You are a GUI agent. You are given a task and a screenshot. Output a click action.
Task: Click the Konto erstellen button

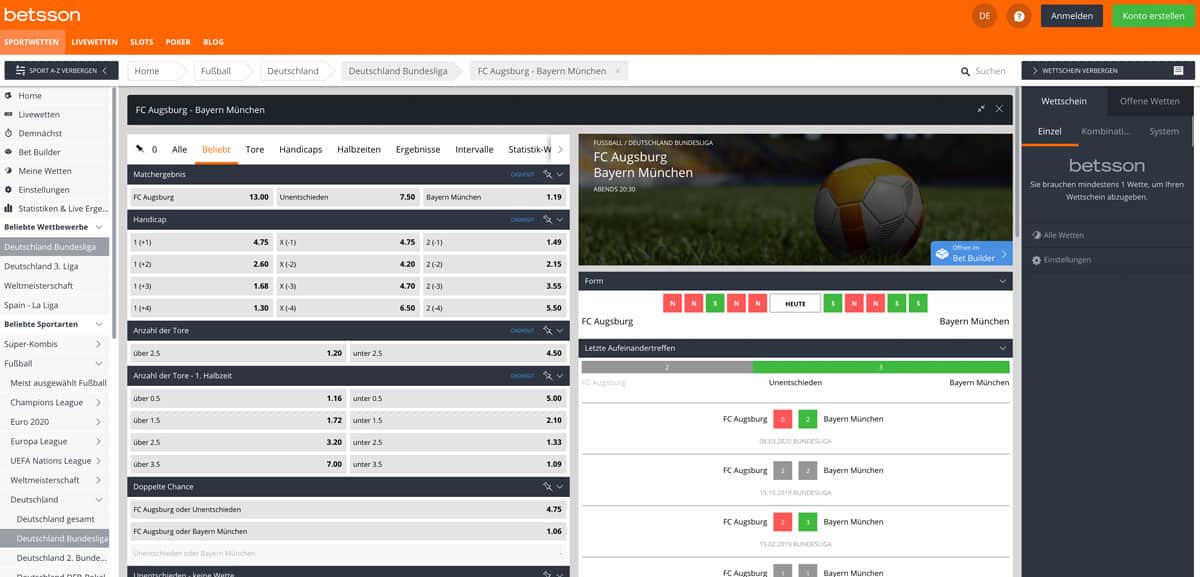pyautogui.click(x=1153, y=16)
